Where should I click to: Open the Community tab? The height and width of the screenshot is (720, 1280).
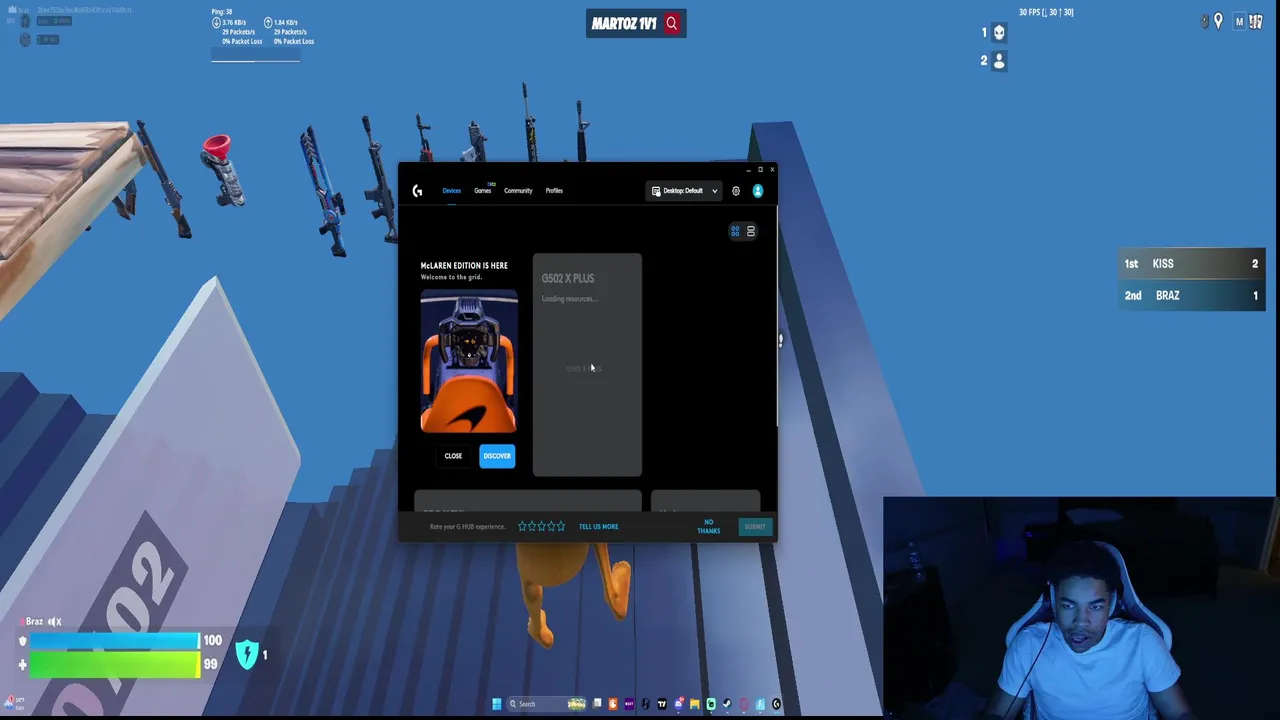[x=518, y=191]
